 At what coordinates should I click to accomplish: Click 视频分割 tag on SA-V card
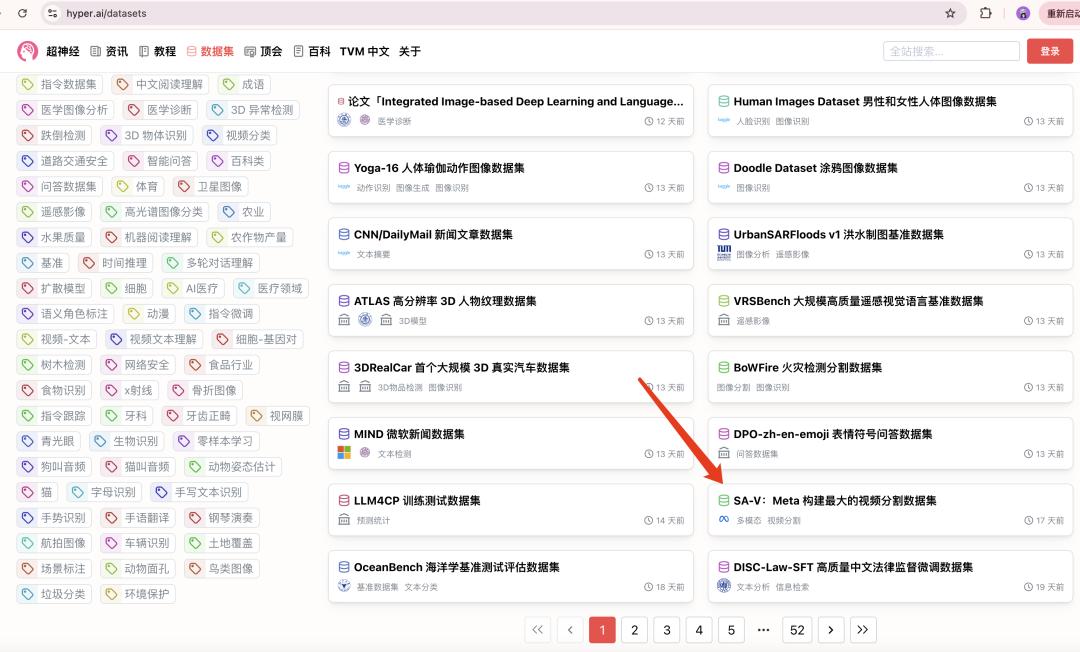point(784,520)
